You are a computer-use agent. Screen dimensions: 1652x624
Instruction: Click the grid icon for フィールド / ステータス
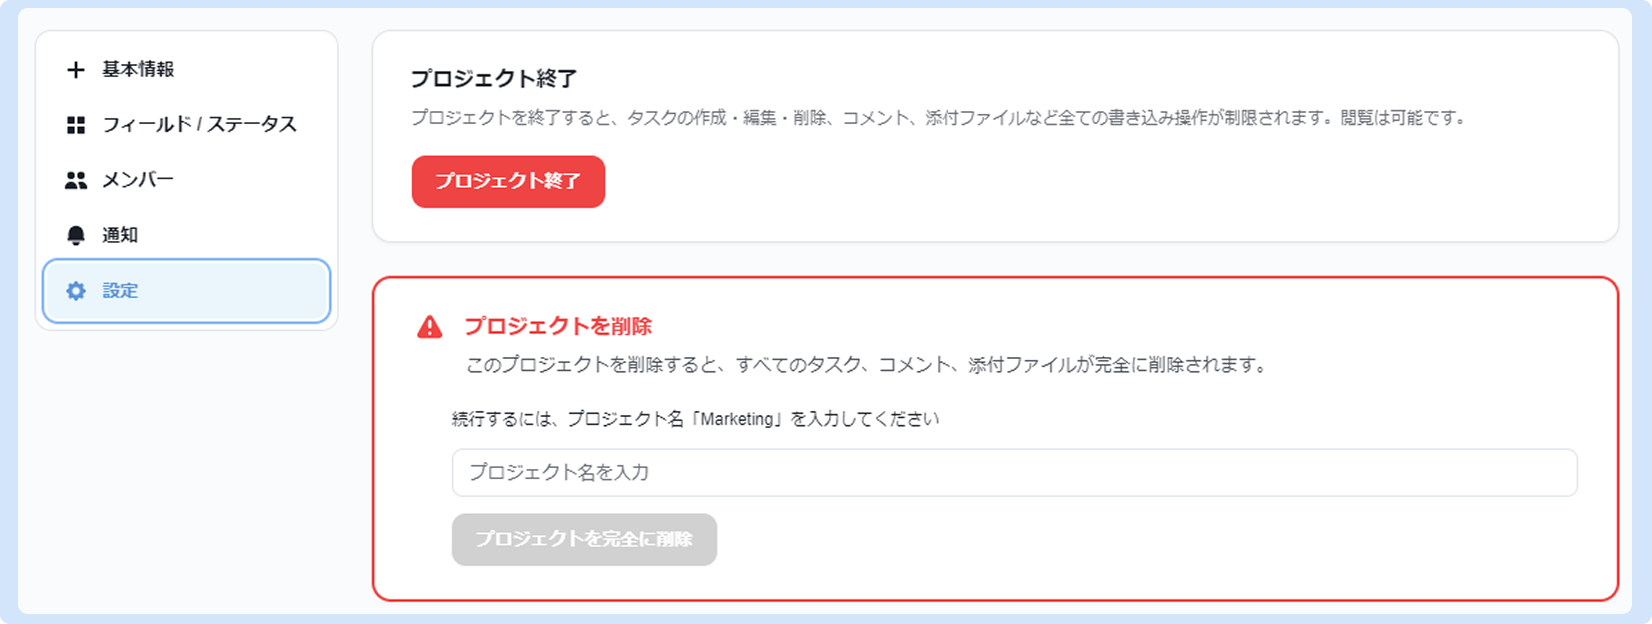[76, 125]
